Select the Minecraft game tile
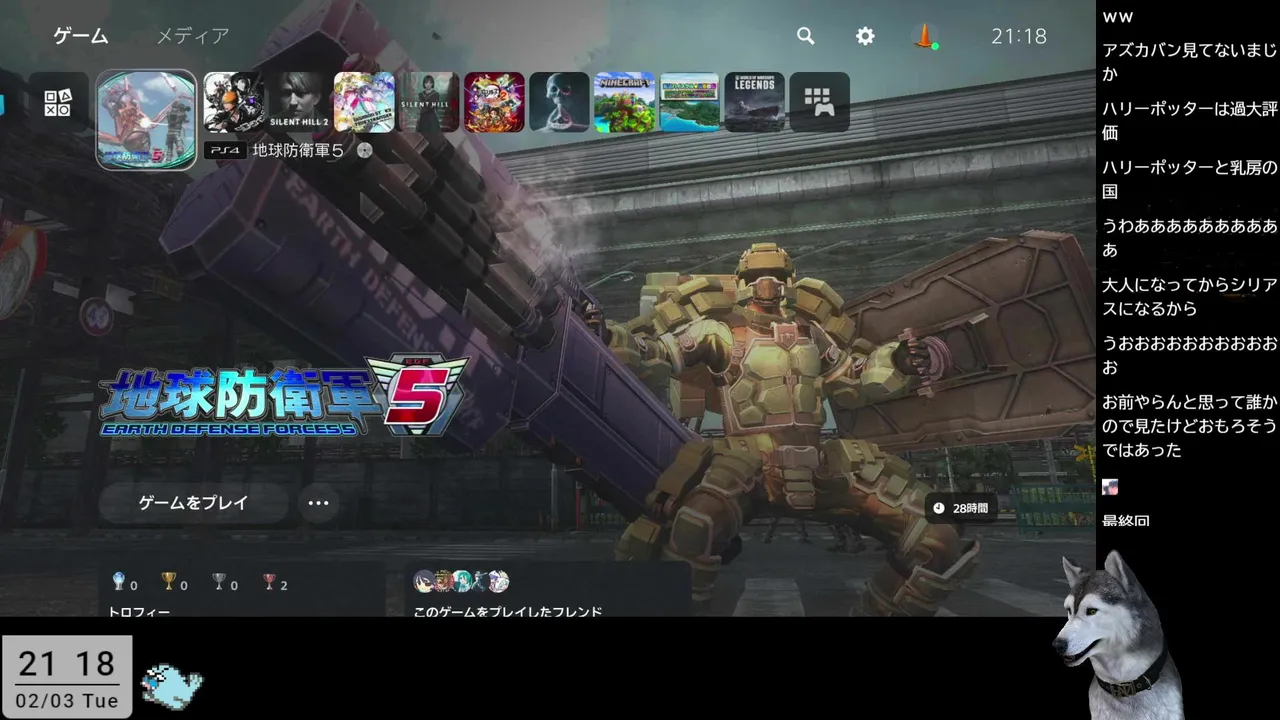The image size is (1280, 720). (624, 102)
